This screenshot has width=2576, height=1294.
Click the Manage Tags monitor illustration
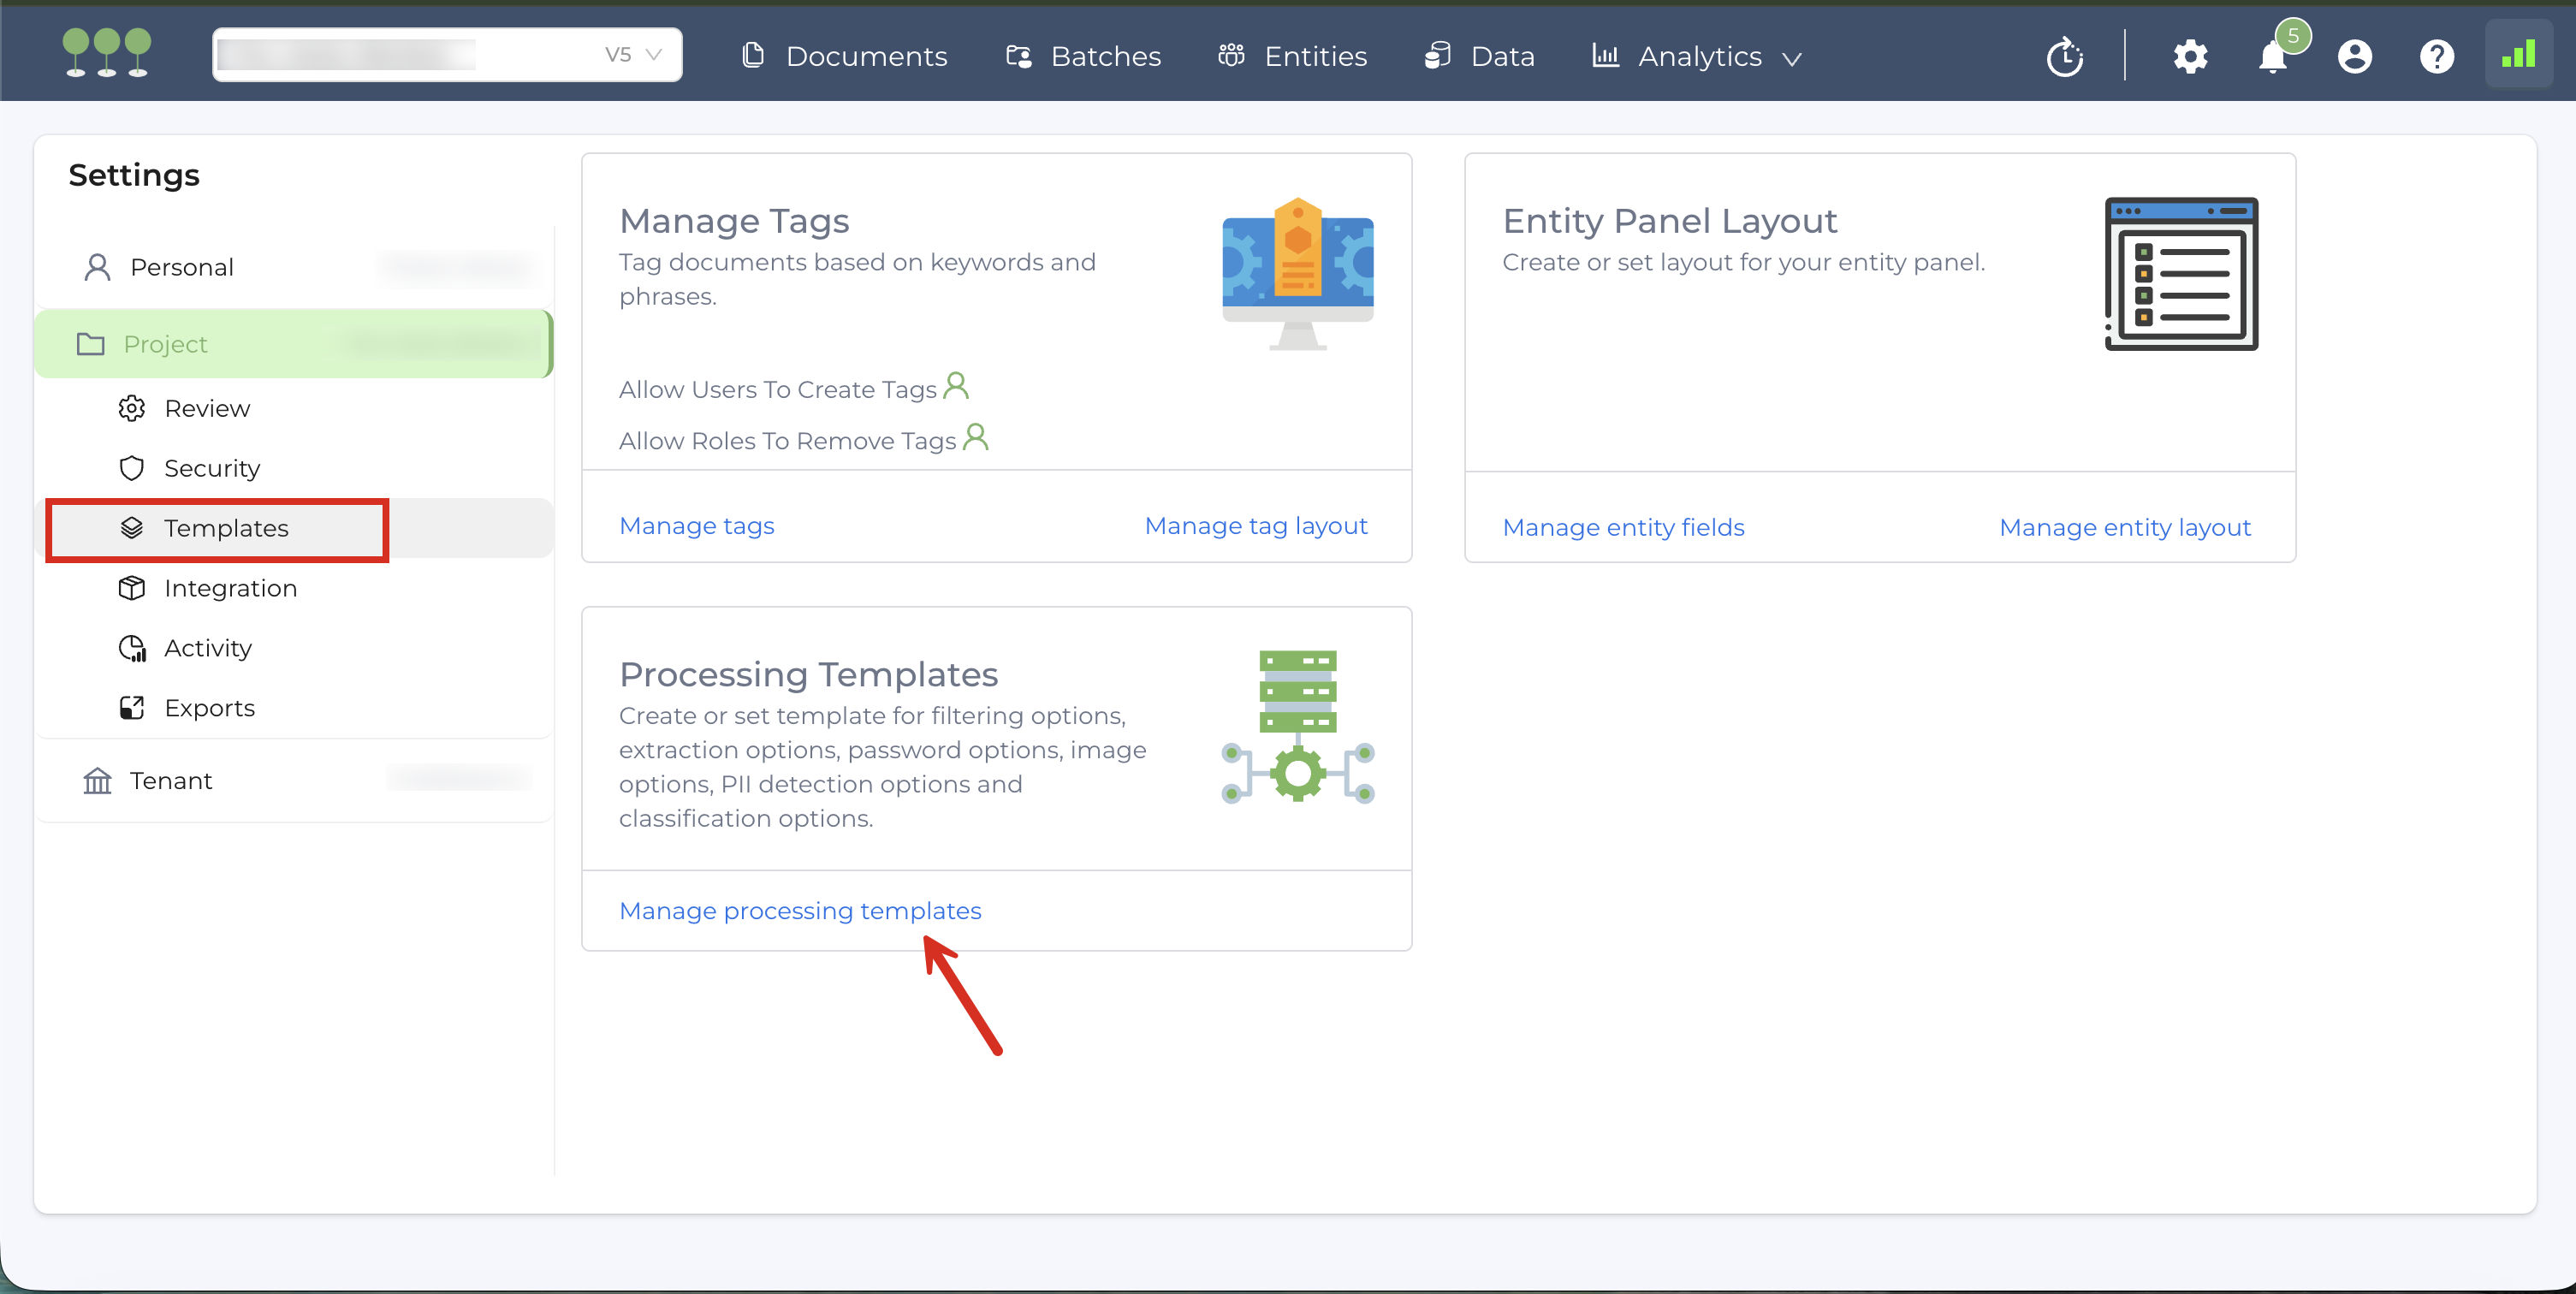tap(1297, 273)
